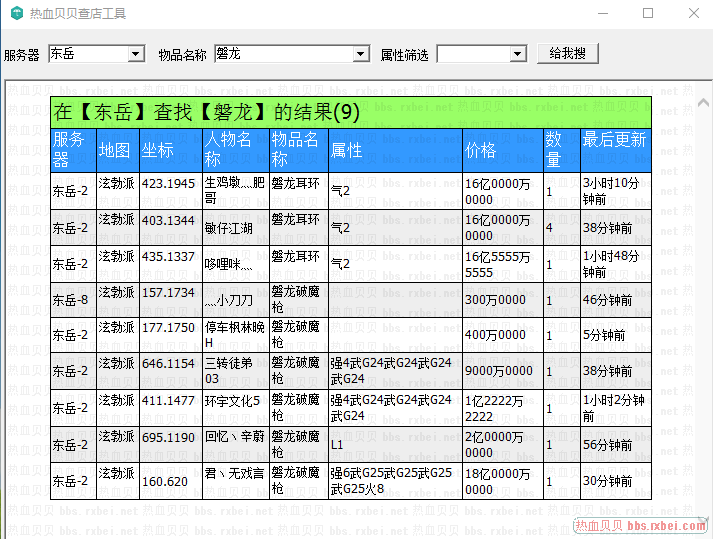713x539 pixels.
Task: Select the 东岳-8 server cell
Action: click(x=72, y=300)
